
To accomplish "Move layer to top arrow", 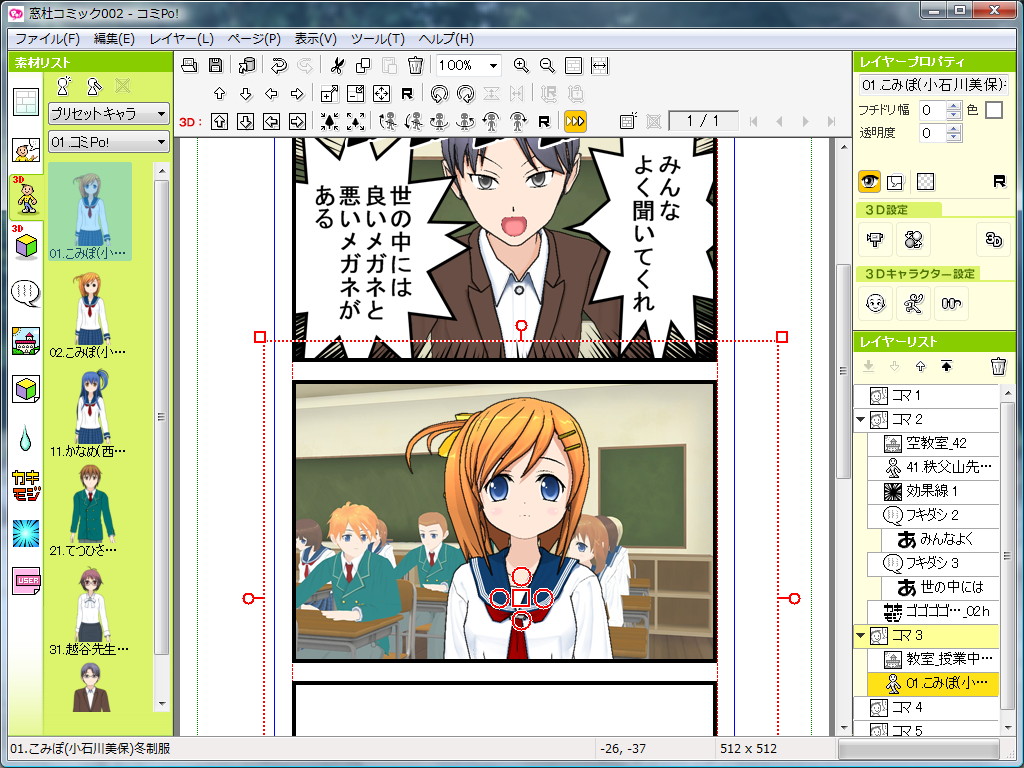I will click(946, 366).
